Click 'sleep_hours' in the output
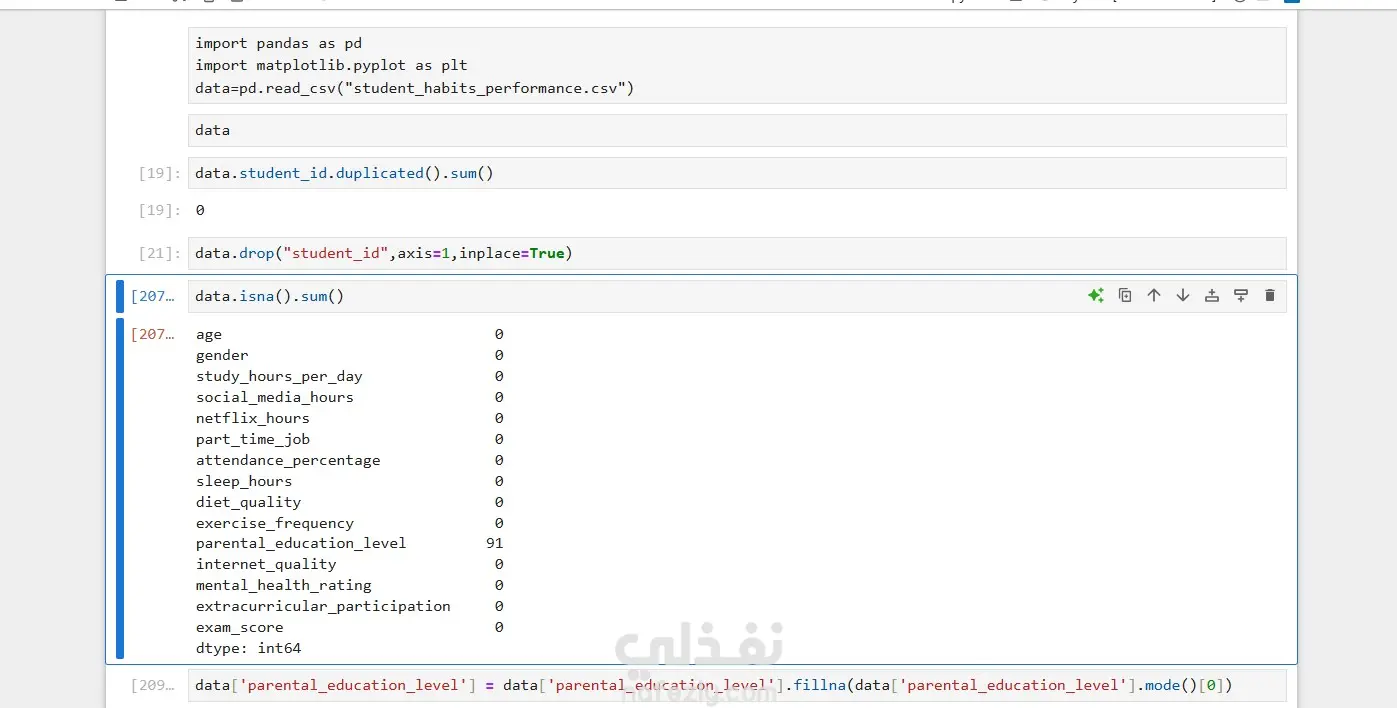Image resolution: width=1397 pixels, height=708 pixels. 244,481
